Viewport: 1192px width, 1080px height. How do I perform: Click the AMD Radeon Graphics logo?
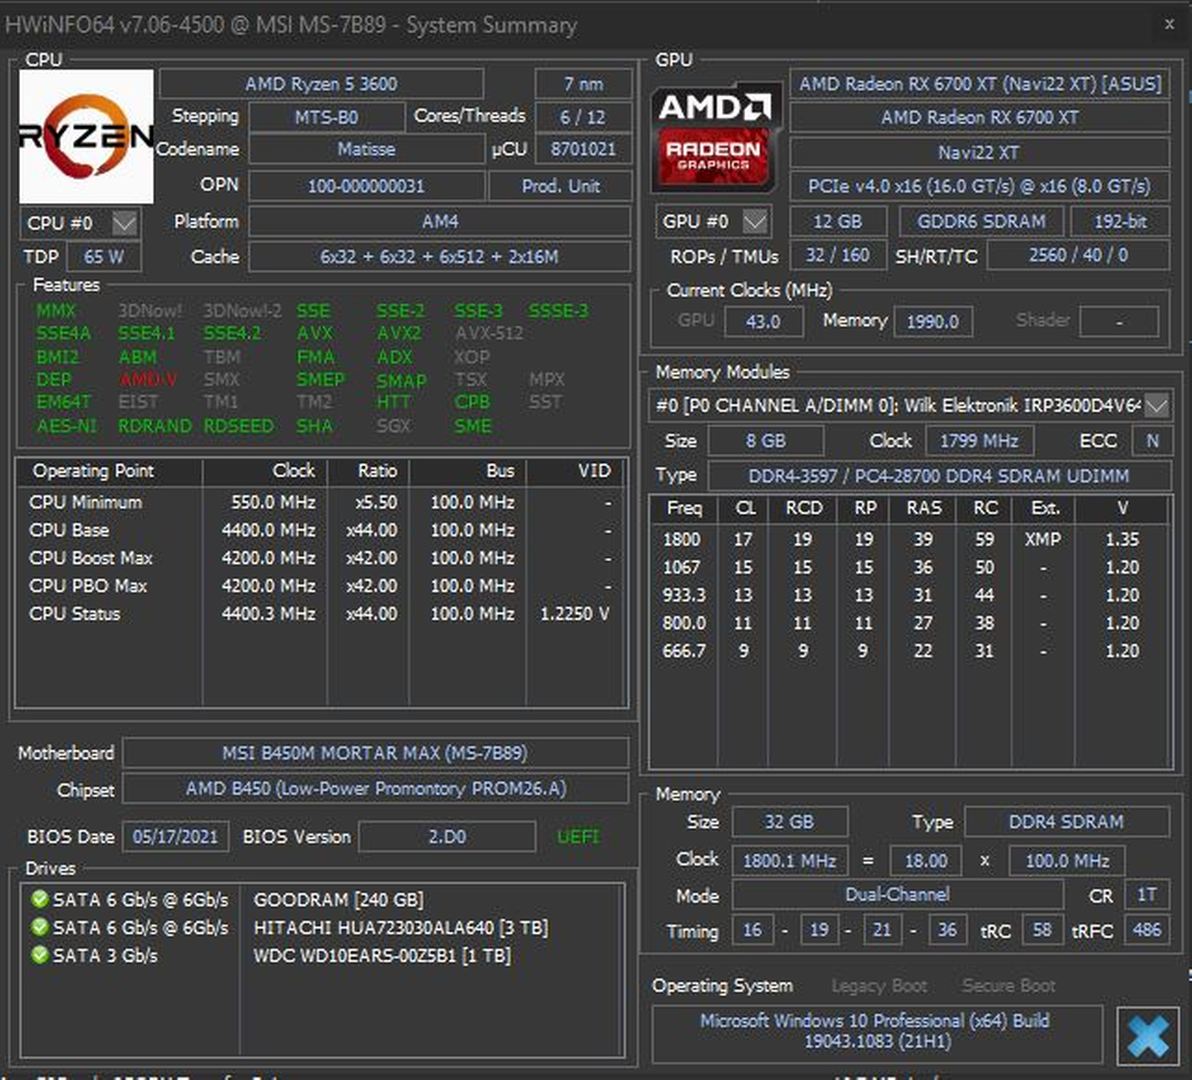tap(715, 137)
